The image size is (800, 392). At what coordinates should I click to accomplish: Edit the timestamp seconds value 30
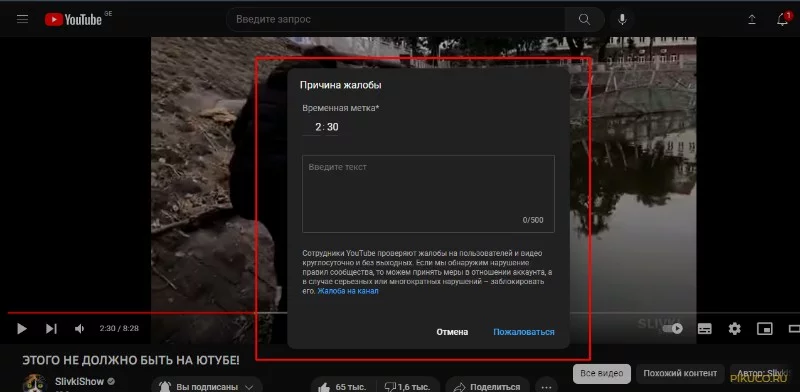[333, 127]
